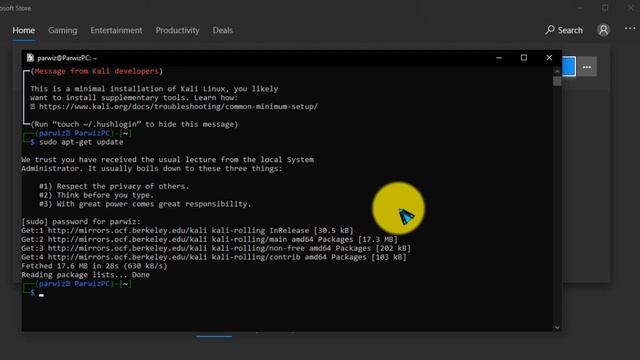Switch to the Gaming tab

[62, 30]
